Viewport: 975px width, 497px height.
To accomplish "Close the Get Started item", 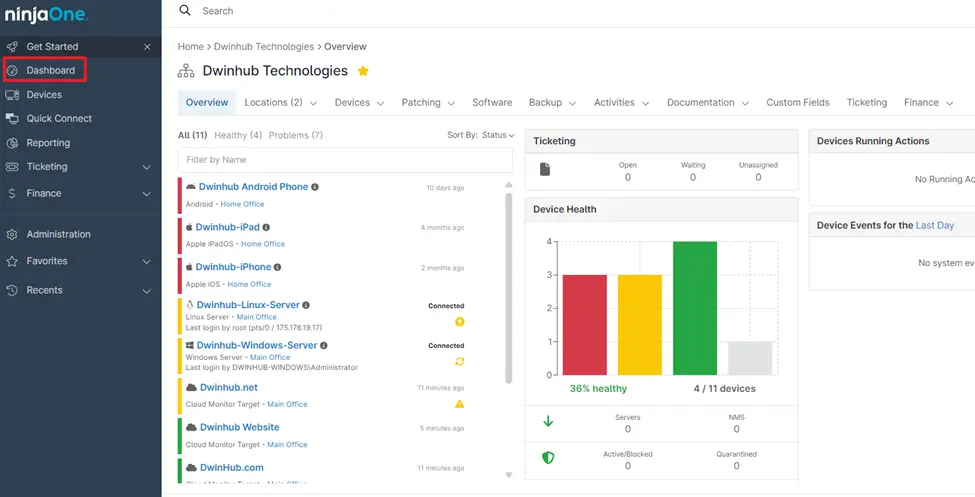I will [147, 47].
